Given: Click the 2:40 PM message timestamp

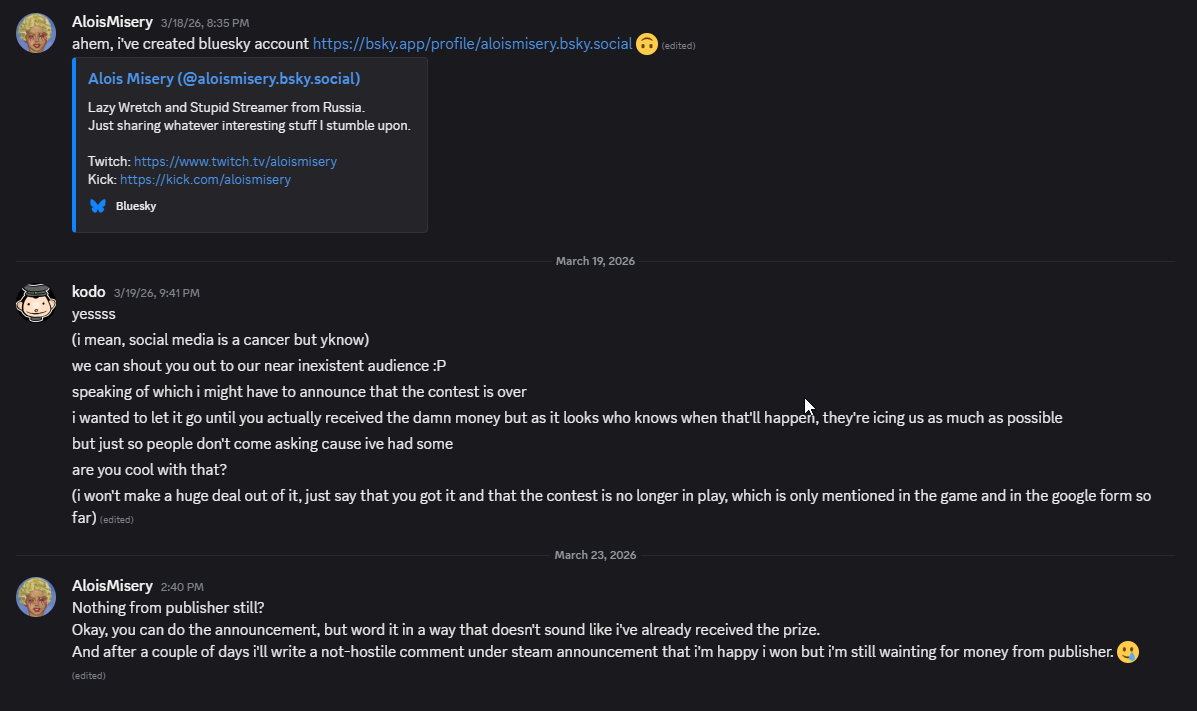Looking at the screenshot, I should pyautogui.click(x=182, y=587).
